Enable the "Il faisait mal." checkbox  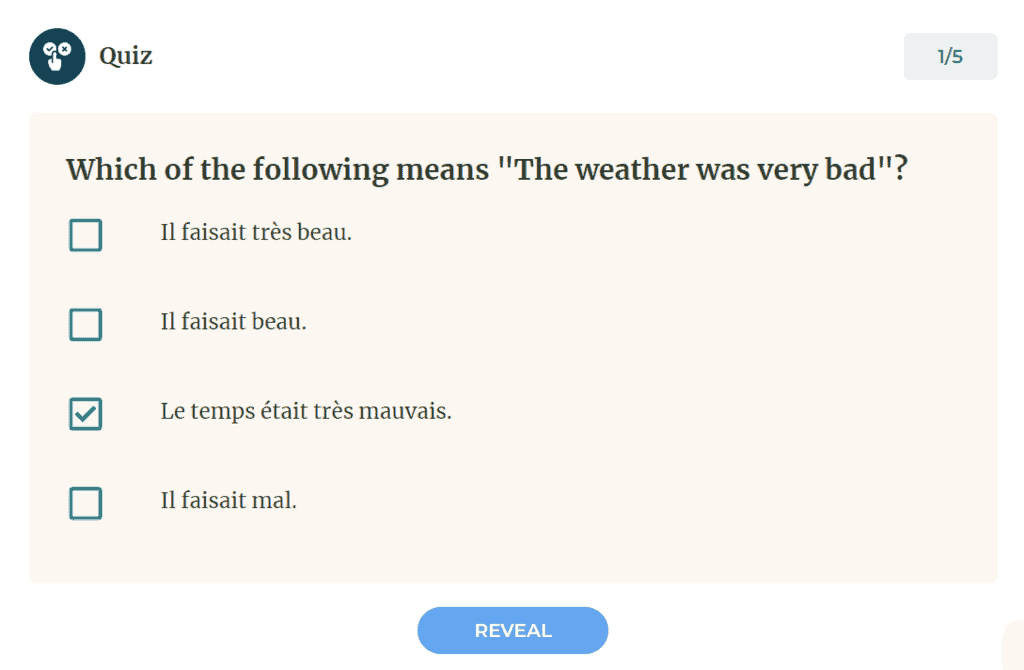coord(86,502)
